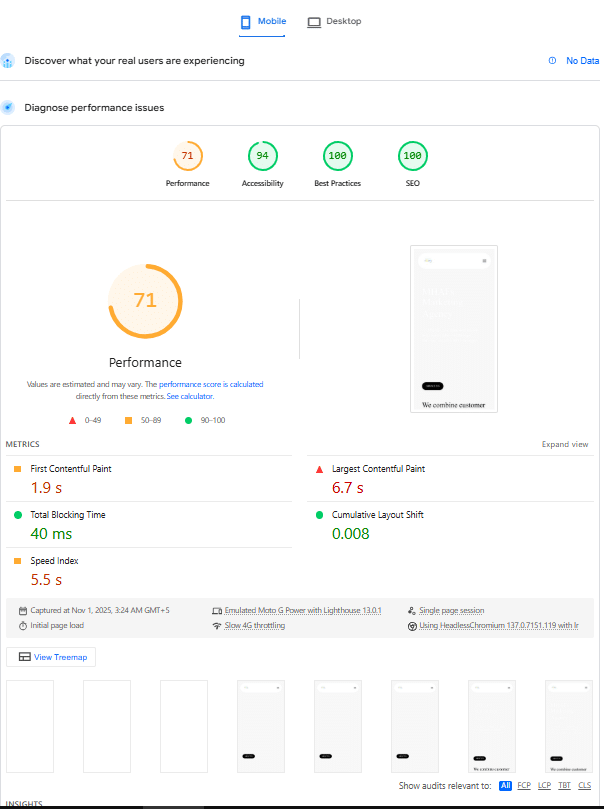This screenshot has width=604, height=809.
Task: Open the View Treemap button
Action: (x=51, y=657)
